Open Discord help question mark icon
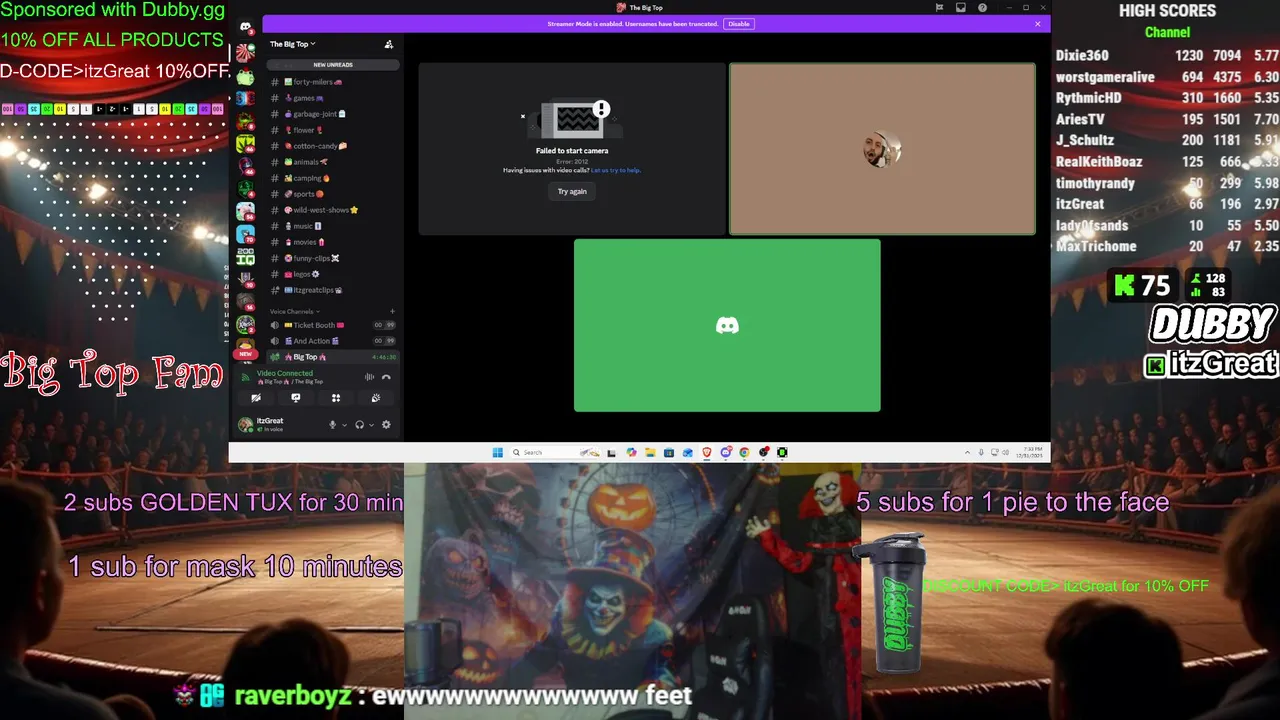The height and width of the screenshot is (720, 1280). [x=983, y=7]
